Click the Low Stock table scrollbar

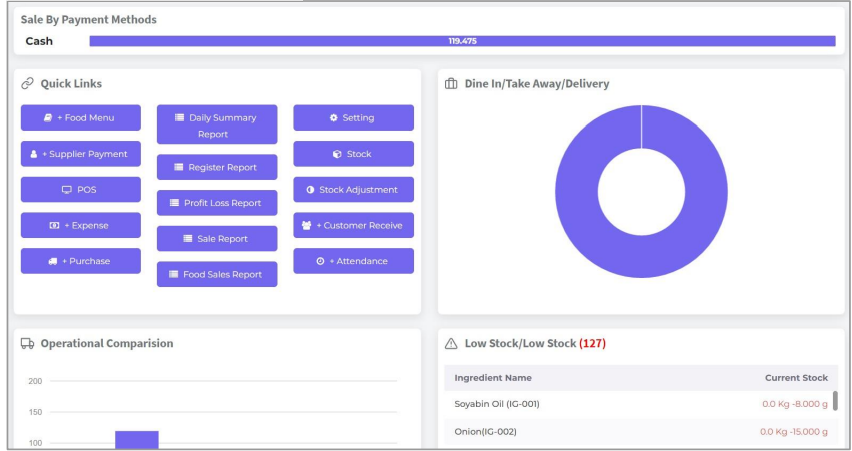pyautogui.click(x=835, y=400)
